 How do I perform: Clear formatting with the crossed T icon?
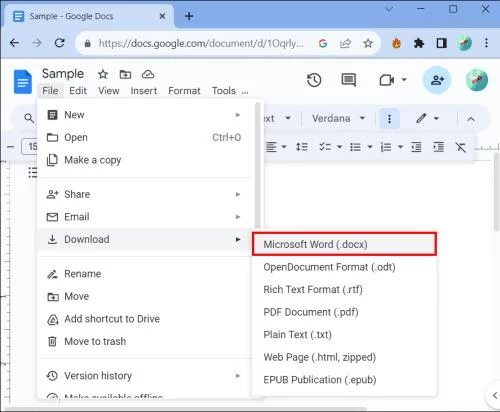[461, 147]
